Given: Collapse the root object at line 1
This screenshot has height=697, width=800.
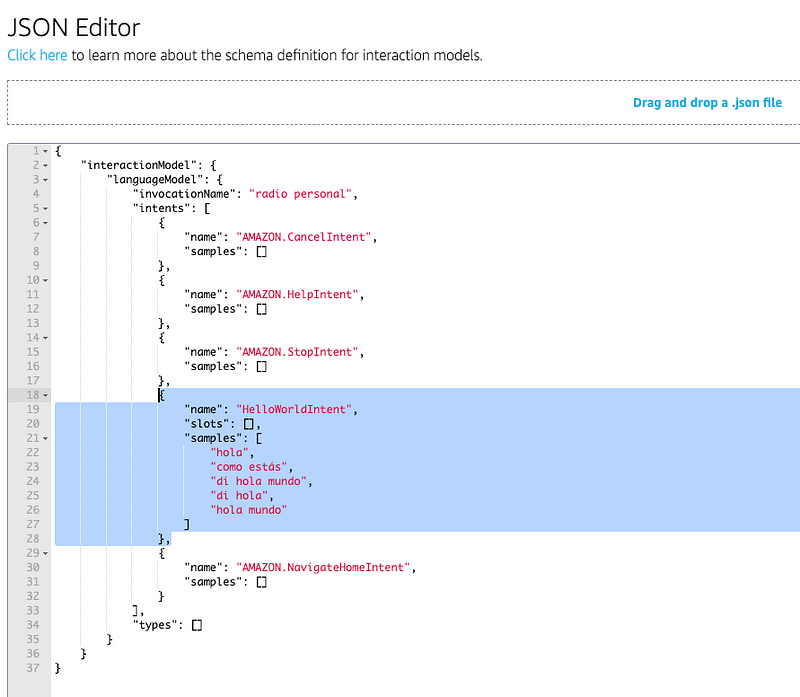Looking at the screenshot, I should pyautogui.click(x=46, y=151).
